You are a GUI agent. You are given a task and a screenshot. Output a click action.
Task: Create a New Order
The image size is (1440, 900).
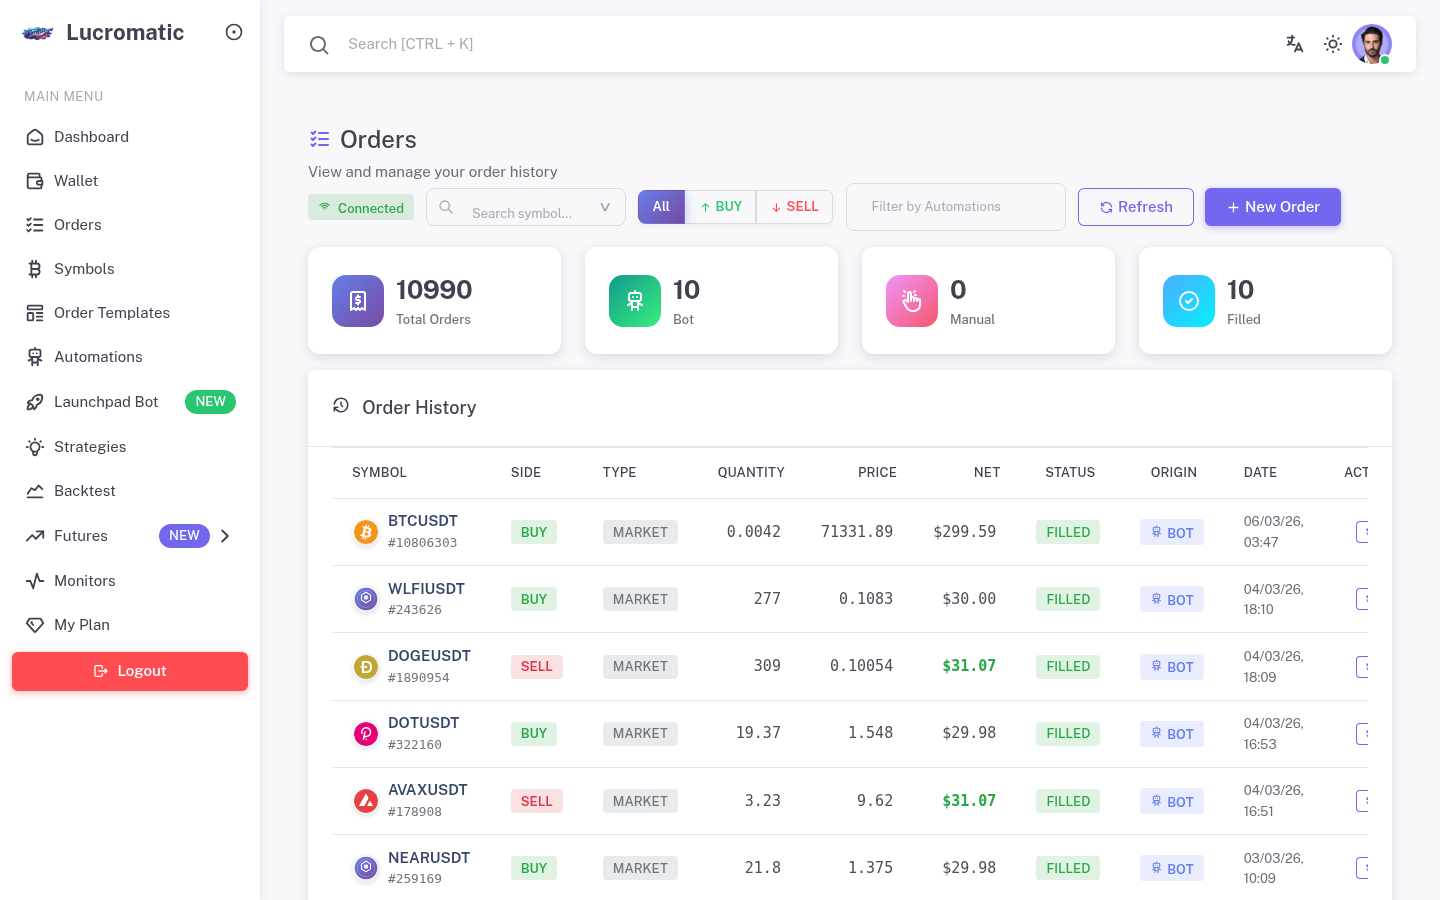(x=1272, y=207)
